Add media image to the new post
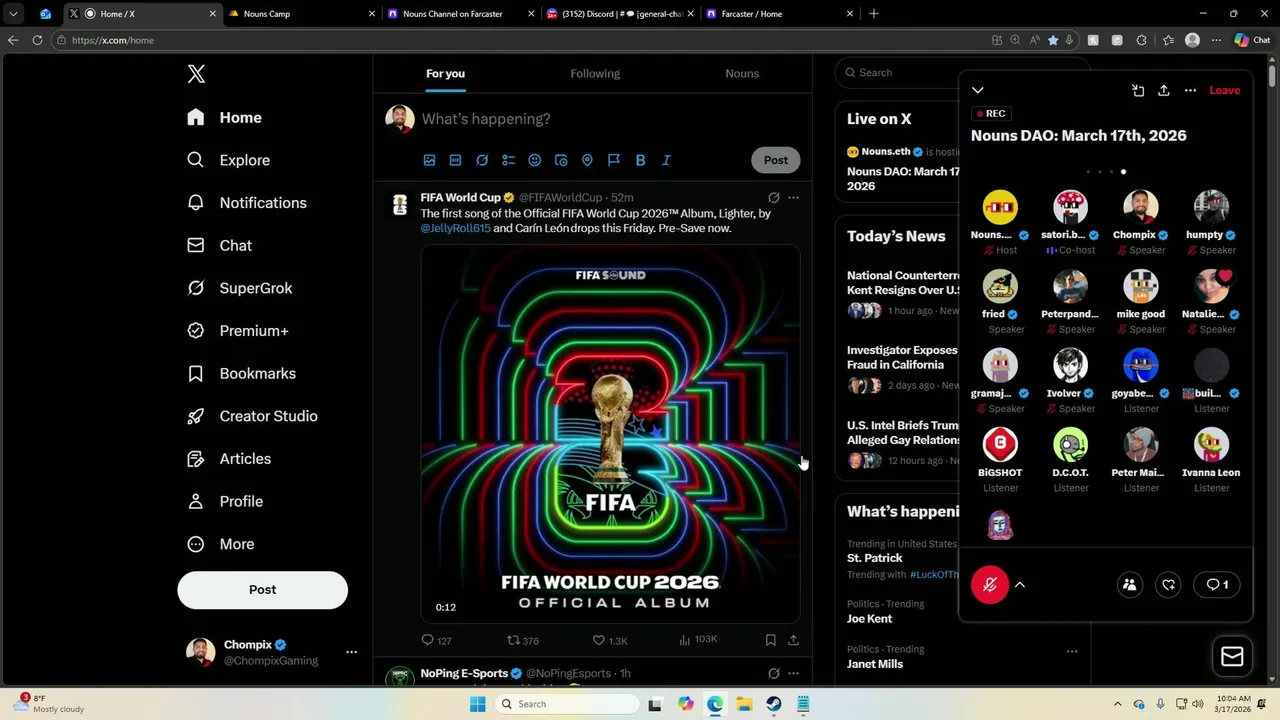This screenshot has height=720, width=1280. coord(429,160)
